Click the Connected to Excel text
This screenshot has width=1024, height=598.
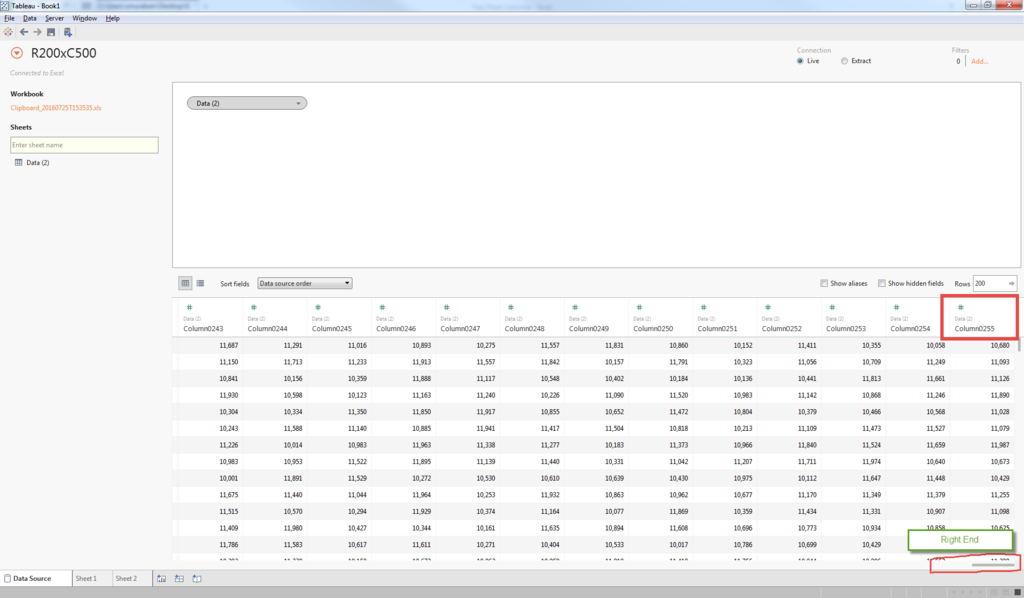37,73
